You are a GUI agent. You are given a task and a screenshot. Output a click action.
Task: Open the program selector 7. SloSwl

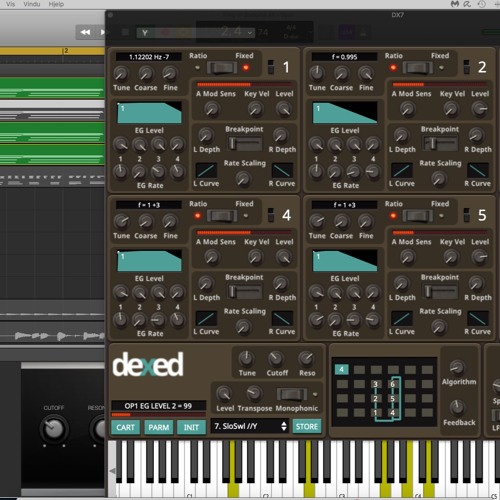point(250,426)
